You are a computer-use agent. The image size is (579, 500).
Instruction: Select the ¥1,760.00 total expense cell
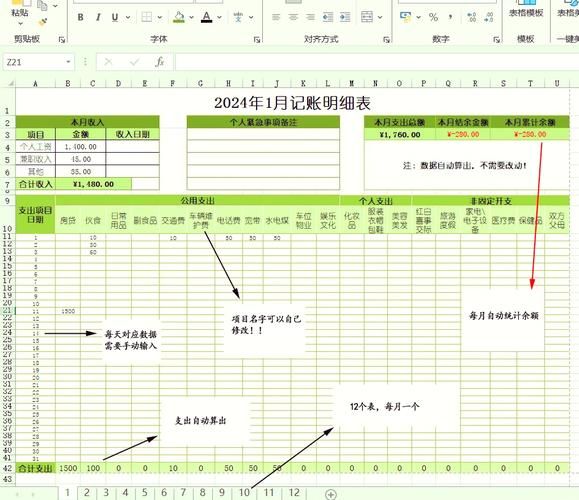(x=400, y=134)
